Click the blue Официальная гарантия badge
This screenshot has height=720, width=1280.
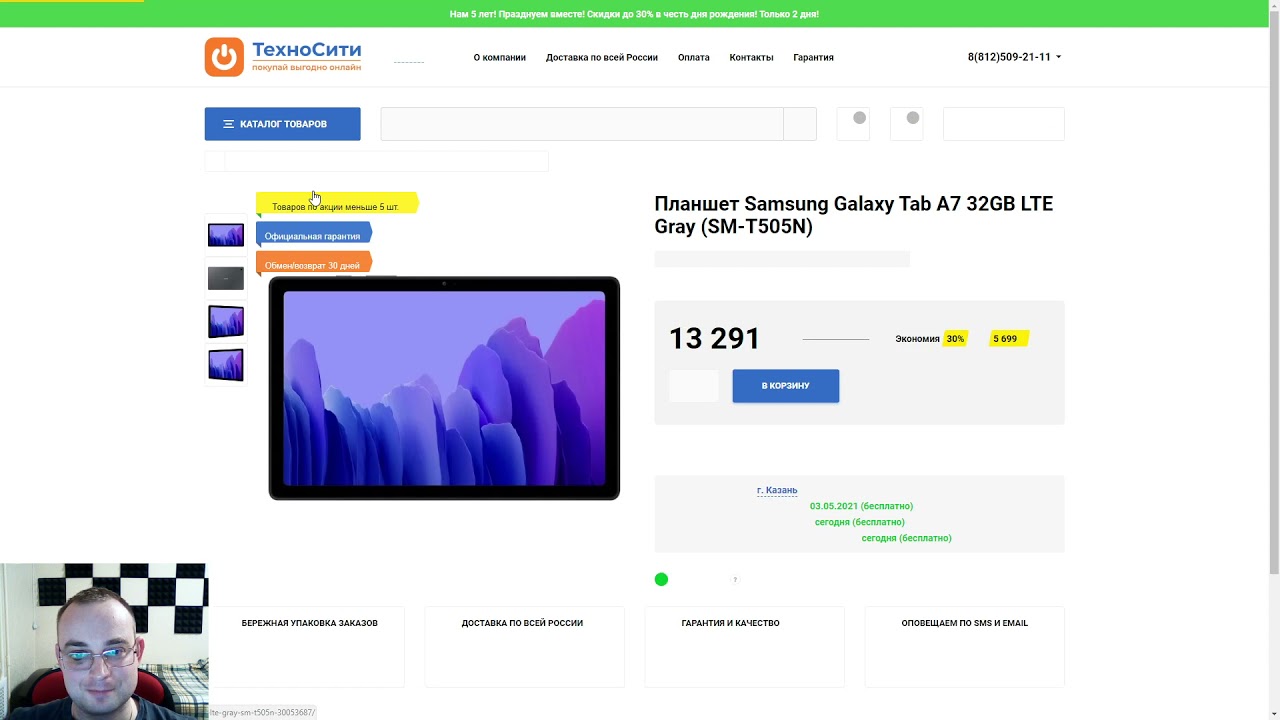pos(313,235)
